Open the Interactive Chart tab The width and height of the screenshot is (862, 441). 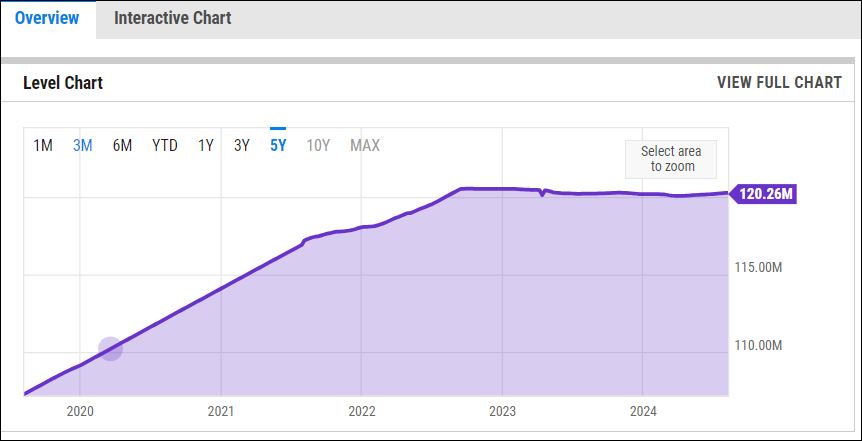click(x=173, y=18)
